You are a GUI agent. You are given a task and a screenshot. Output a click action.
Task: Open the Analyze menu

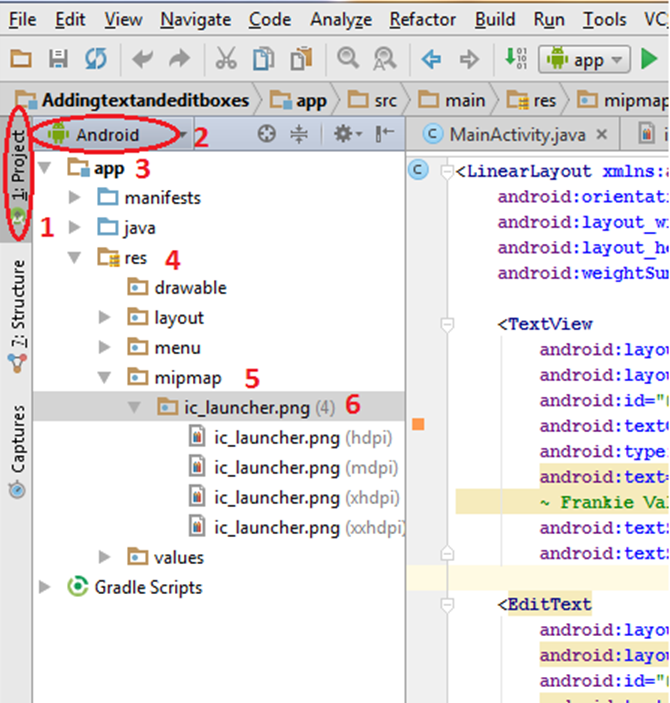tap(341, 20)
